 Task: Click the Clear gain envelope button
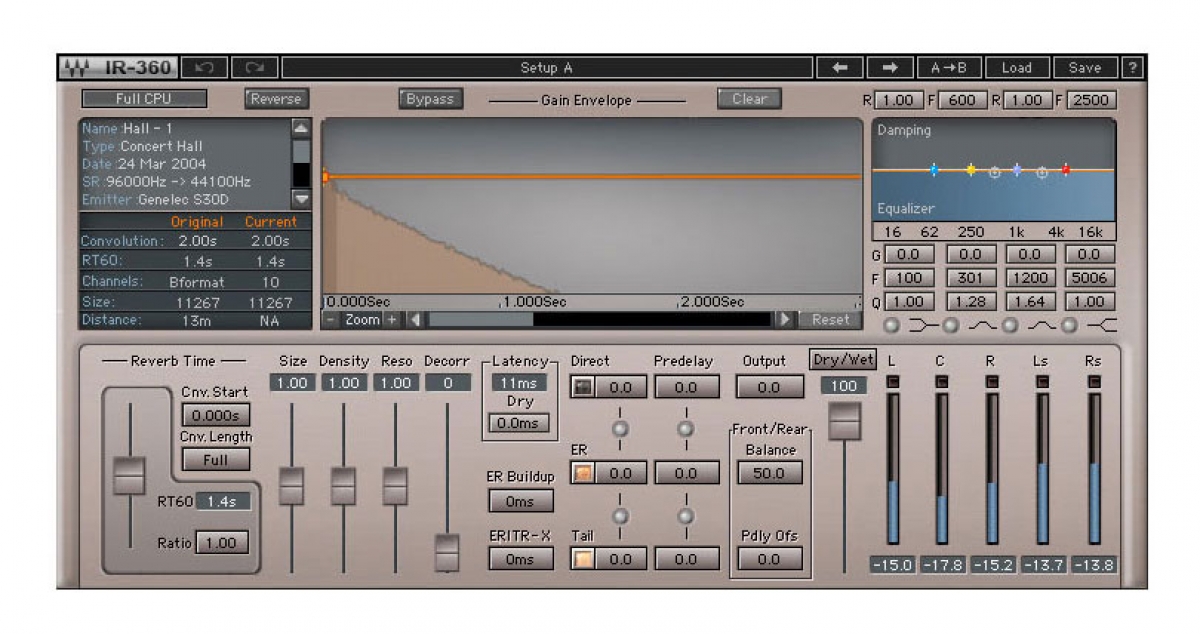(750, 99)
